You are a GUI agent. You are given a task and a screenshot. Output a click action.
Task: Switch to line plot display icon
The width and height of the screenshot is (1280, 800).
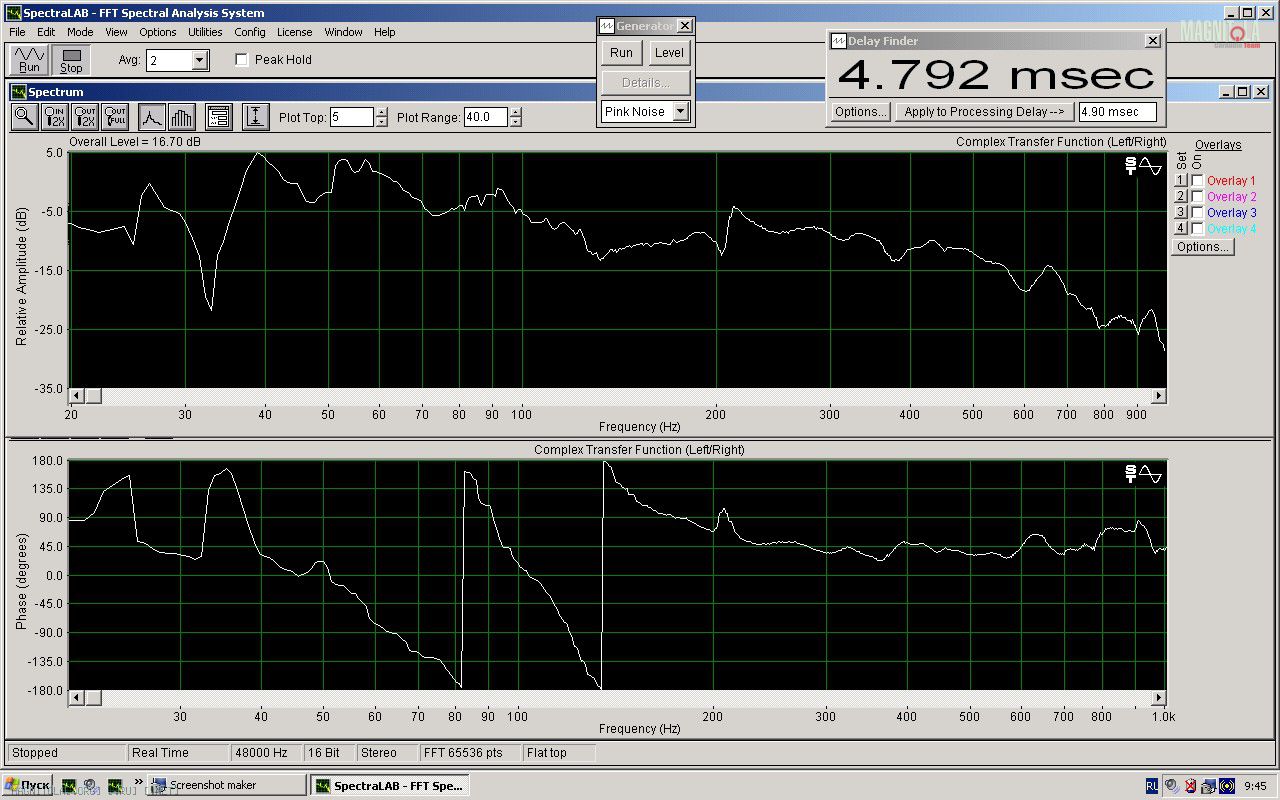pyautogui.click(x=151, y=117)
